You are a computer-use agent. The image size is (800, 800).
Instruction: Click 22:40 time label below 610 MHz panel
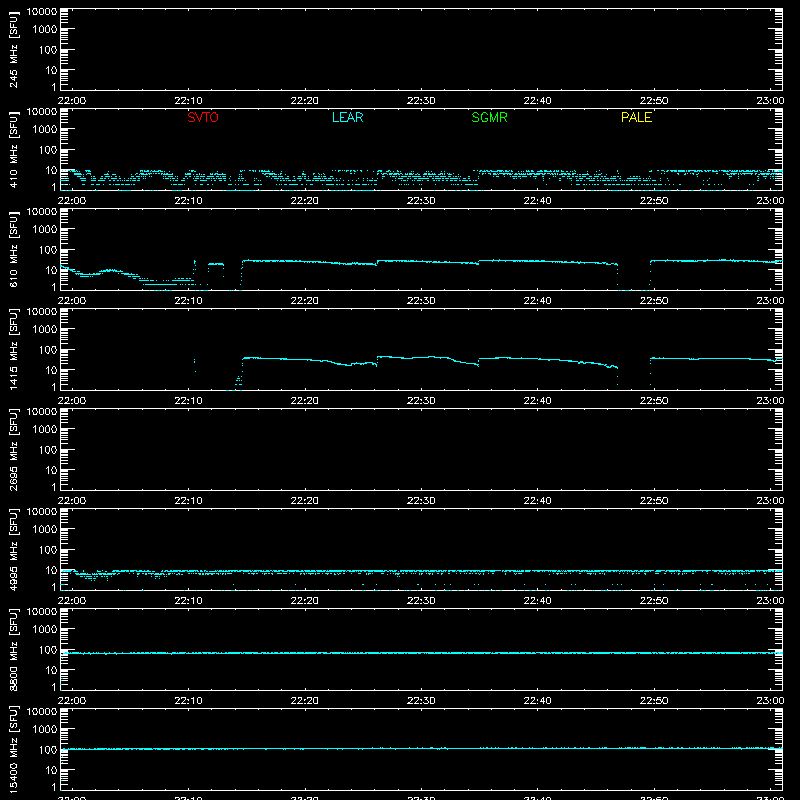click(x=537, y=301)
